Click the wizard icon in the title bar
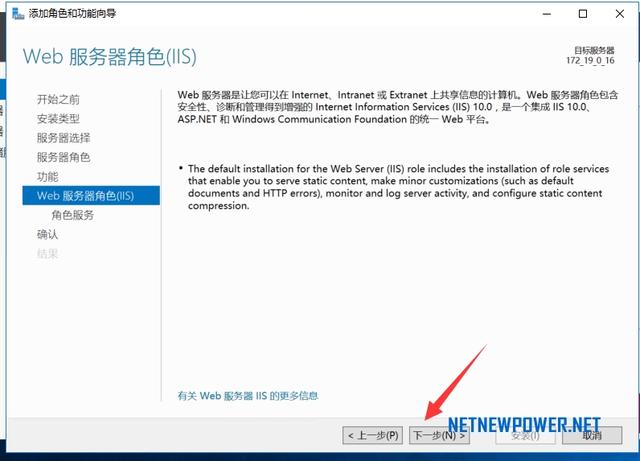 (18, 13)
